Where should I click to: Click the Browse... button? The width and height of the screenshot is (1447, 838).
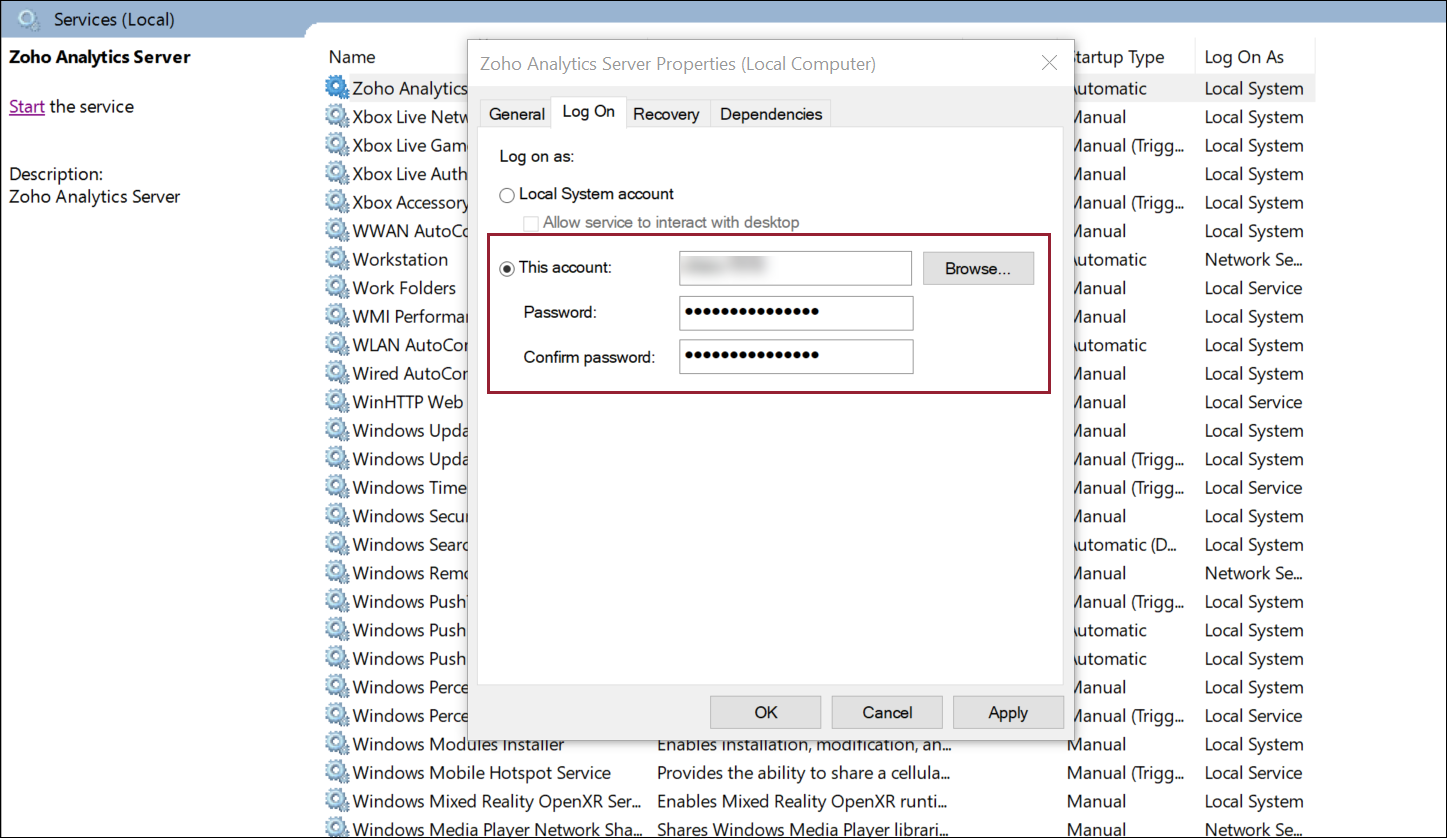pyautogui.click(x=978, y=268)
